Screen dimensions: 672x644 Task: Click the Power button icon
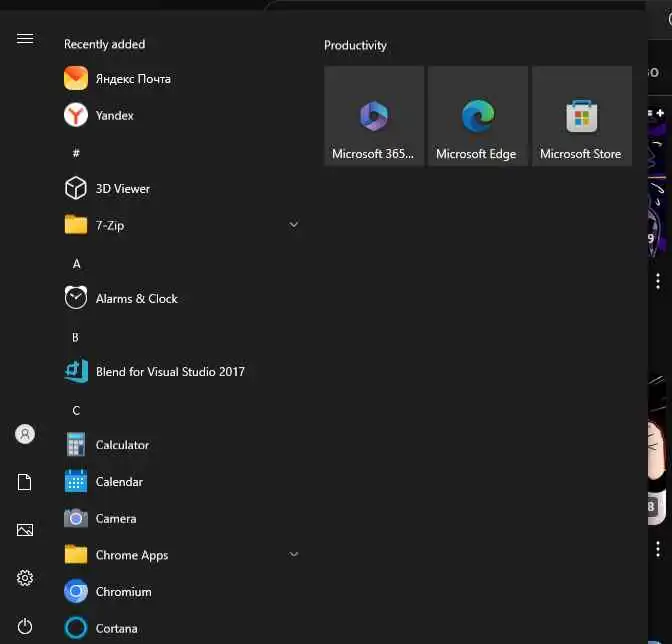25,626
